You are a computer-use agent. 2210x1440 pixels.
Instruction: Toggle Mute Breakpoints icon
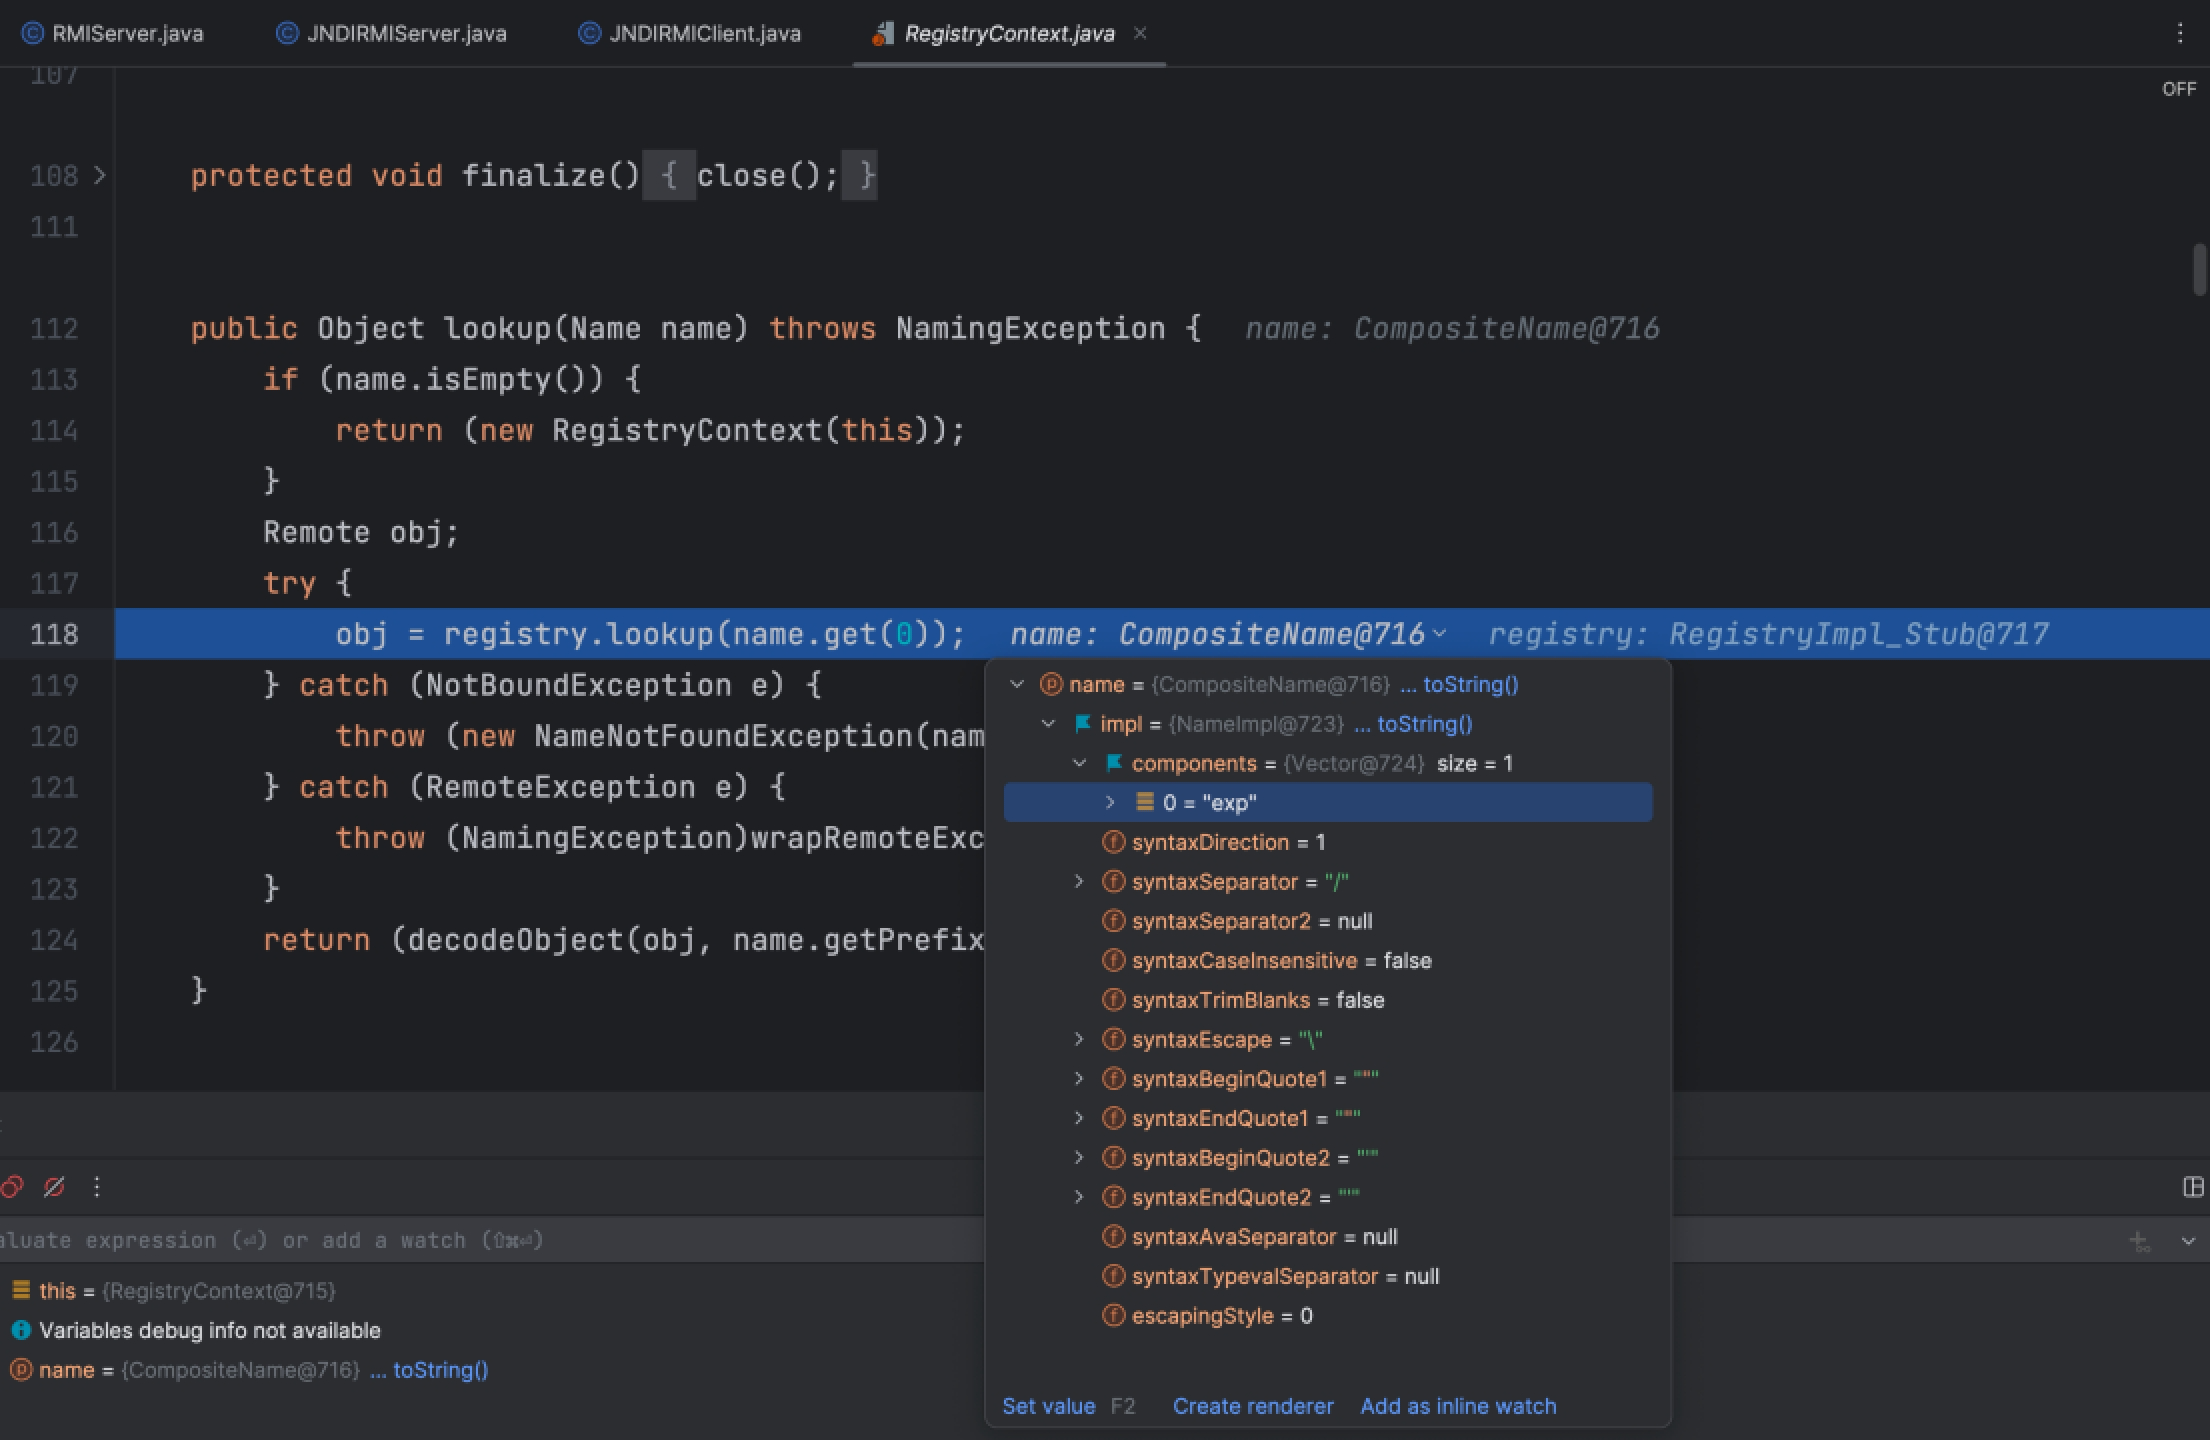click(54, 1187)
